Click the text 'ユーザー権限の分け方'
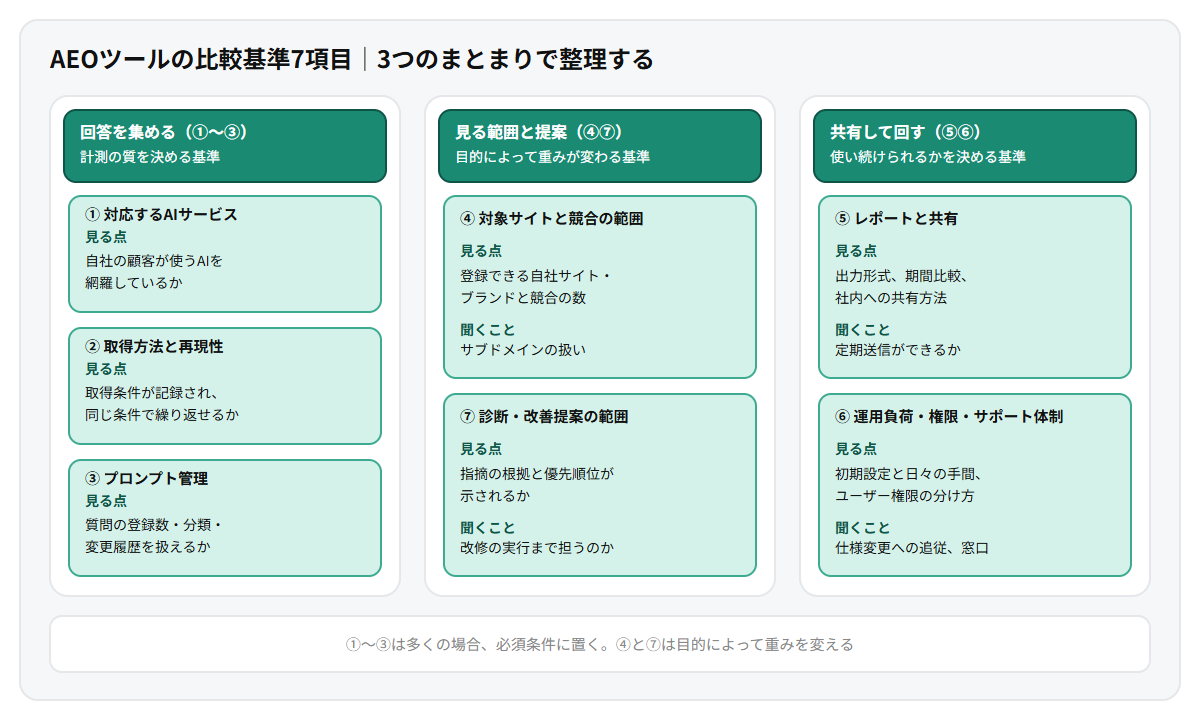Screen dimensions: 1200x720 905,495
